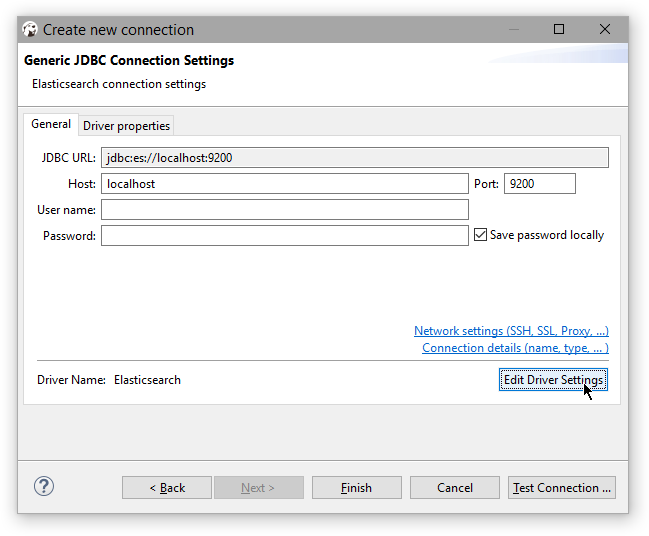
Task: Click Finish to create the connection
Action: pyautogui.click(x=356, y=488)
